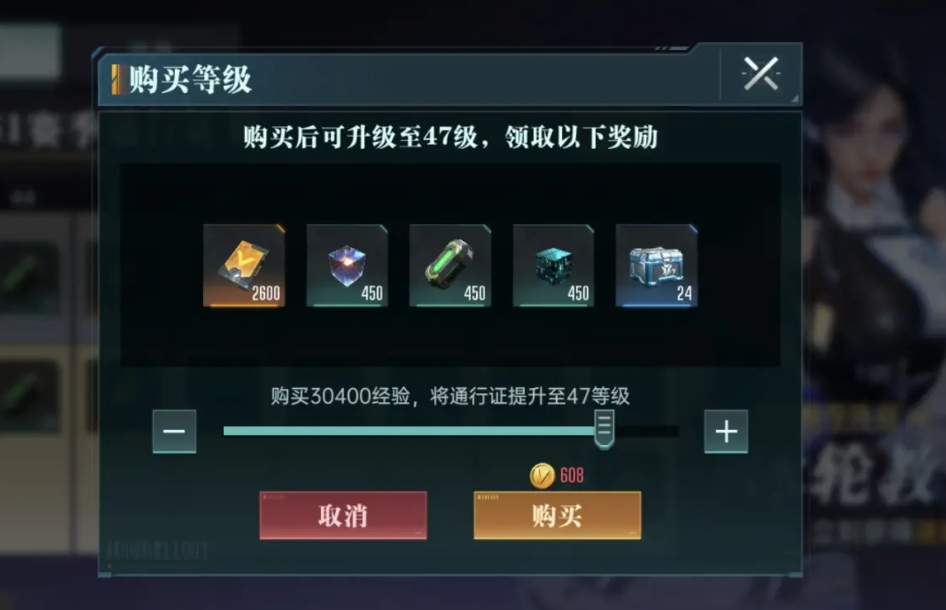Tap the 2600 count on the gold ticket
Image resolution: width=946 pixels, height=610 pixels.
pos(266,294)
